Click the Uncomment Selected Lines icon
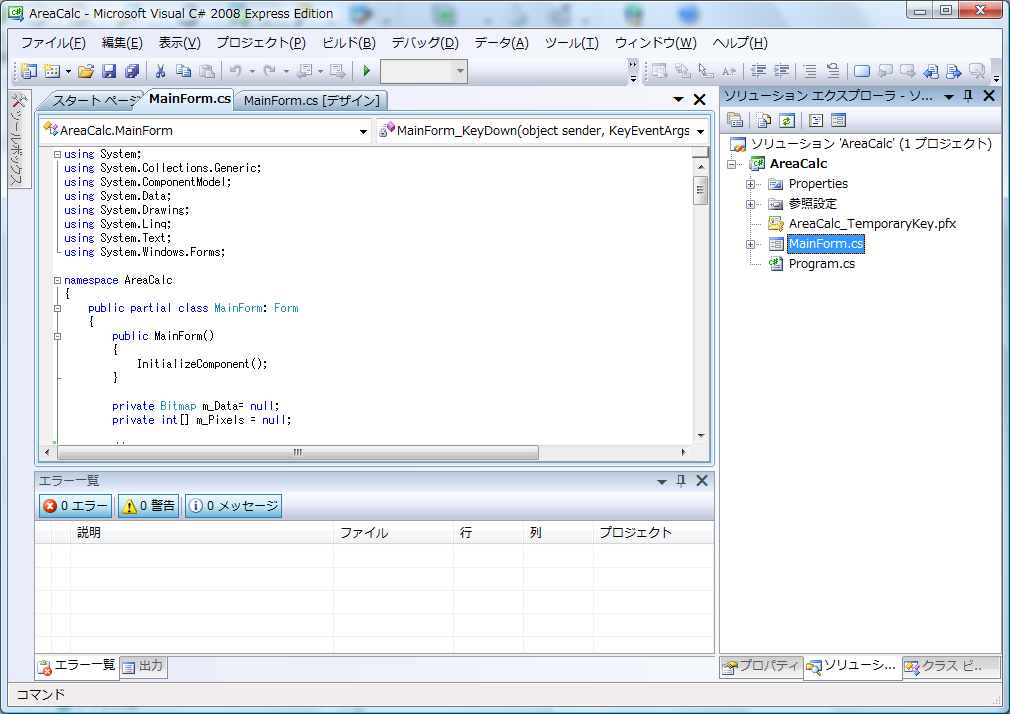This screenshot has width=1010, height=714. click(x=833, y=71)
